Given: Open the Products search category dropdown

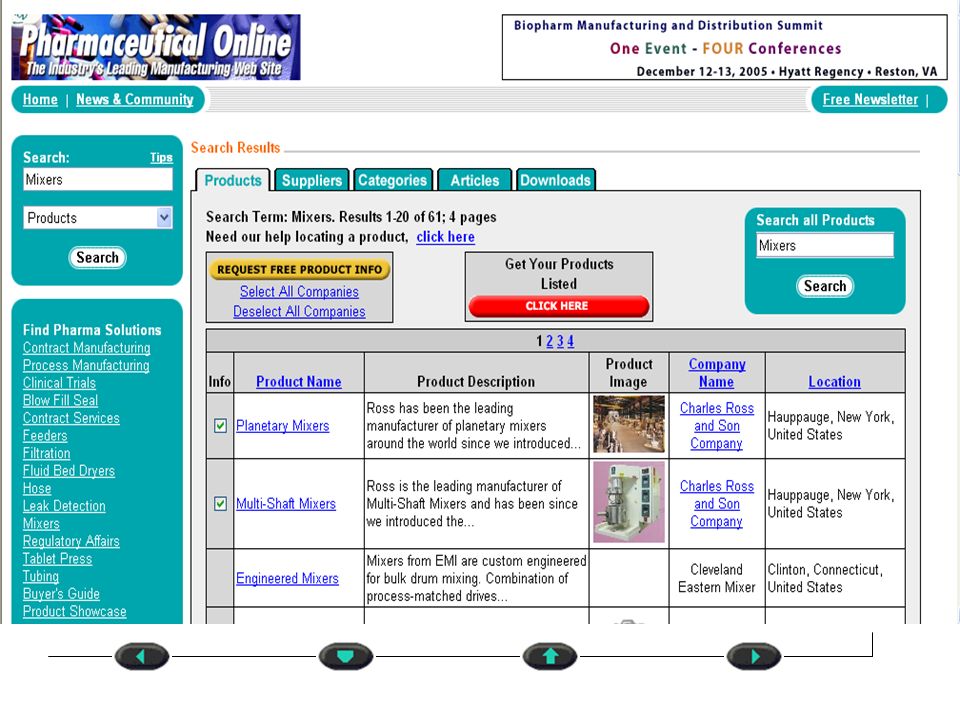Looking at the screenshot, I should coord(98,217).
